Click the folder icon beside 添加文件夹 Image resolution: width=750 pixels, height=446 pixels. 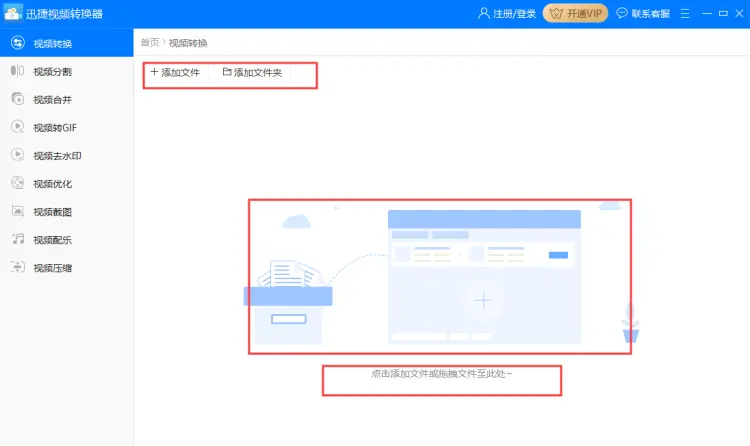(227, 72)
